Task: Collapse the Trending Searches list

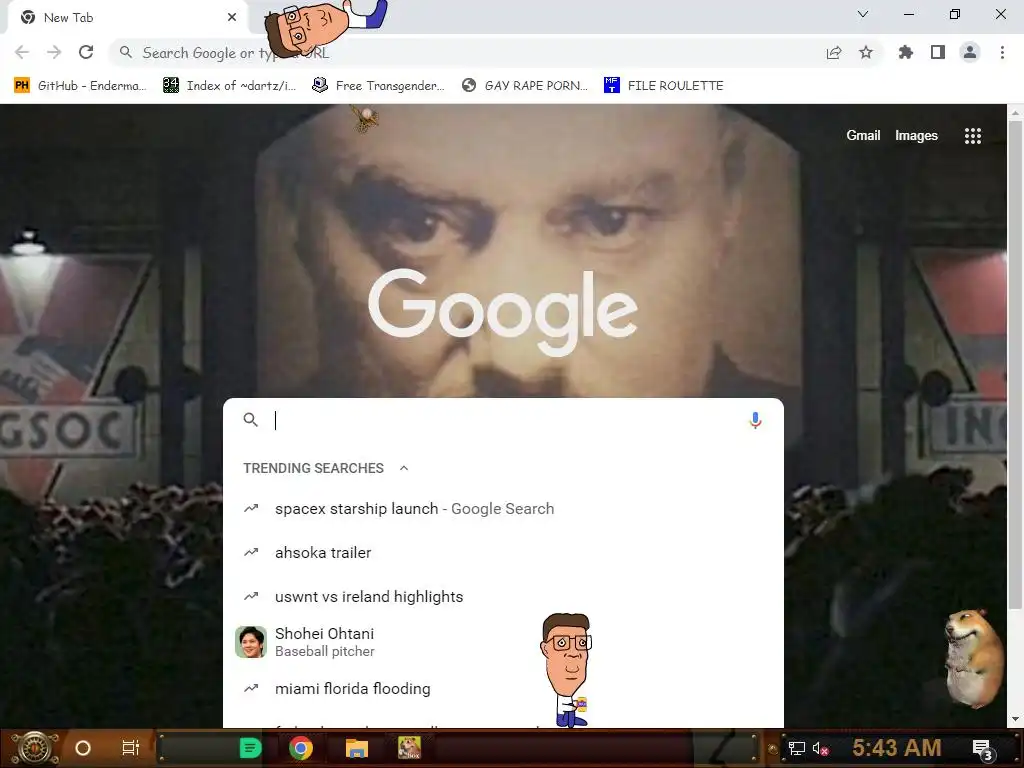Action: [x=404, y=468]
